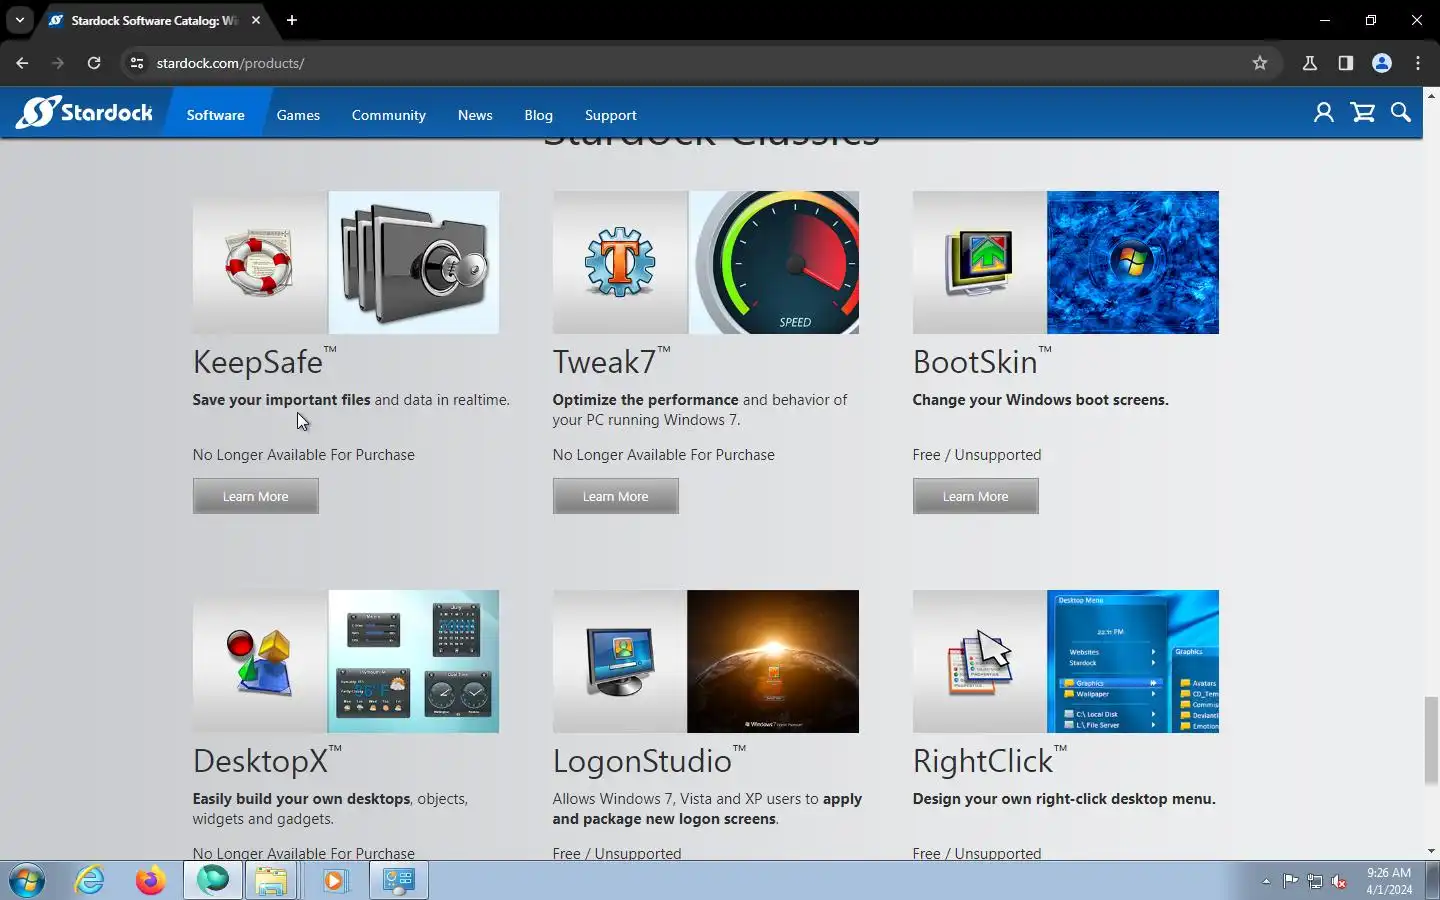This screenshot has height=900, width=1440.
Task: Open Chrome Labs flask icon
Action: tap(1310, 63)
